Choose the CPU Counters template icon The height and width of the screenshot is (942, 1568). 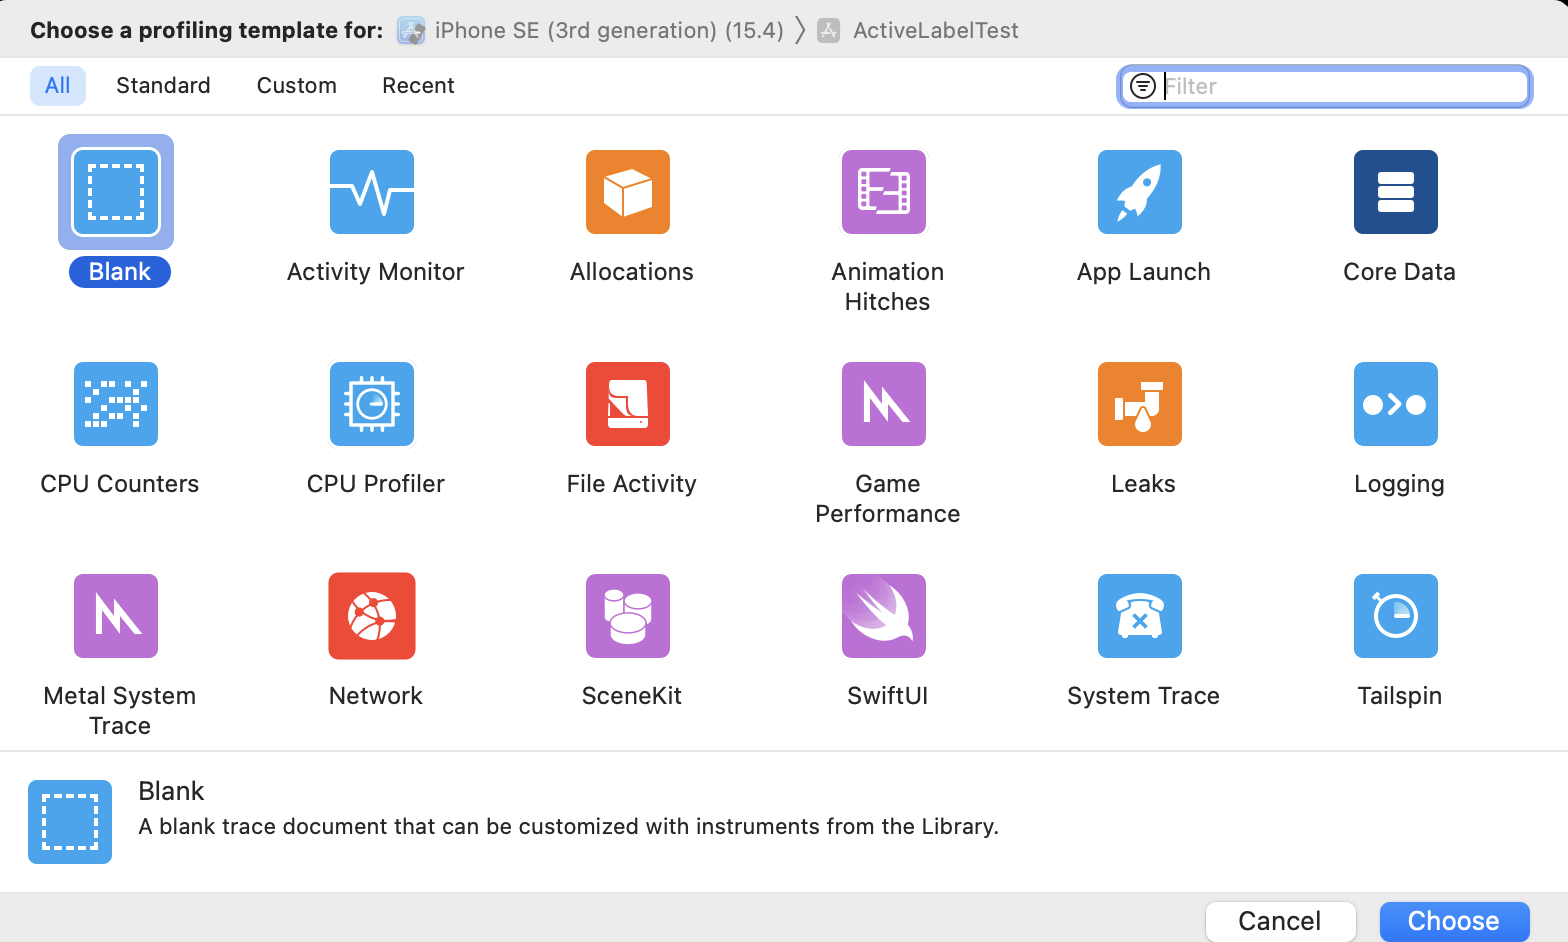[x=116, y=404]
